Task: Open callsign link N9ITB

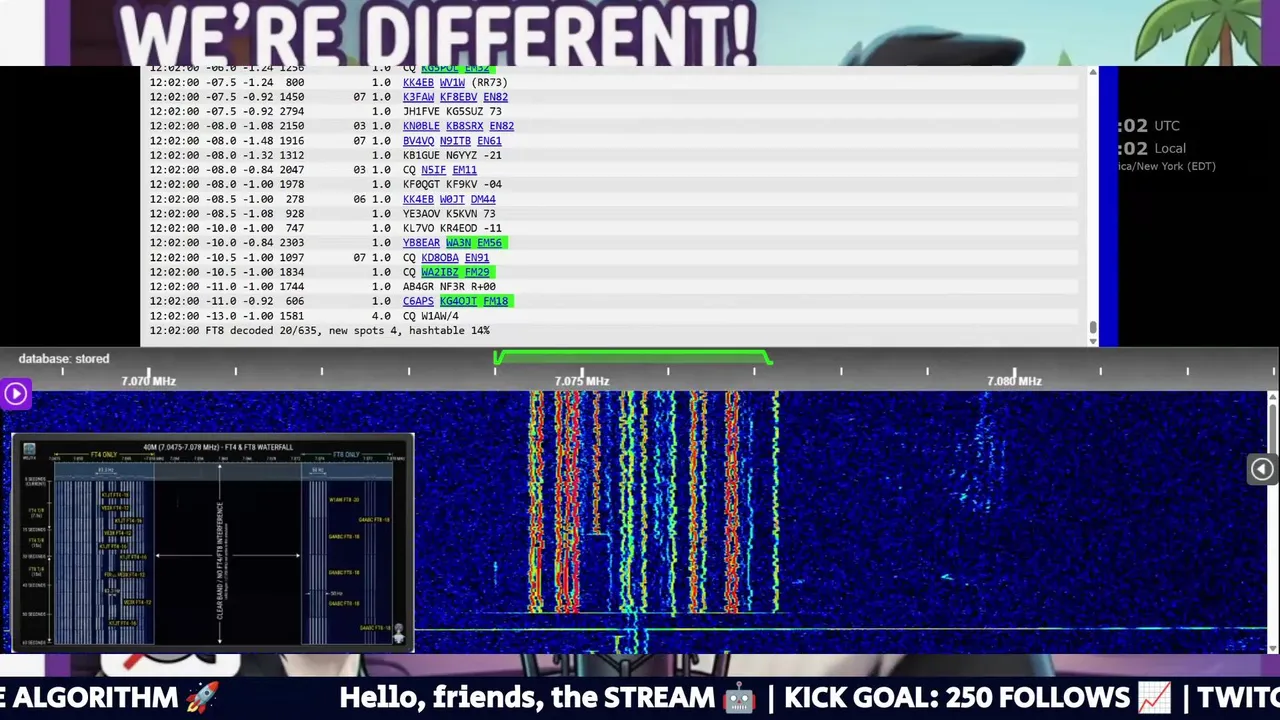Action: [x=455, y=141]
